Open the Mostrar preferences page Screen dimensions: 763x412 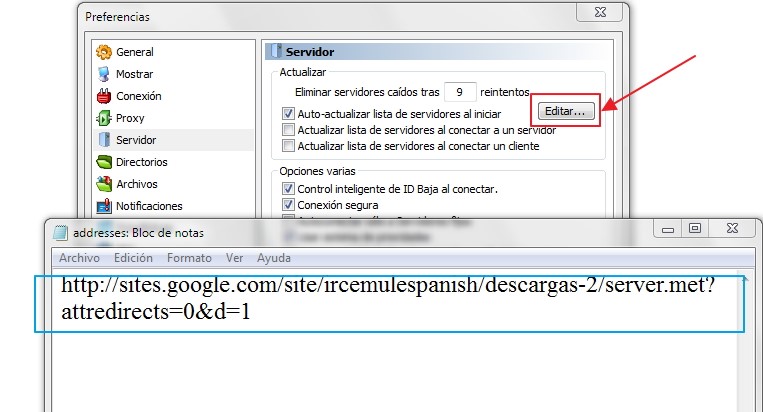pyautogui.click(x=134, y=74)
